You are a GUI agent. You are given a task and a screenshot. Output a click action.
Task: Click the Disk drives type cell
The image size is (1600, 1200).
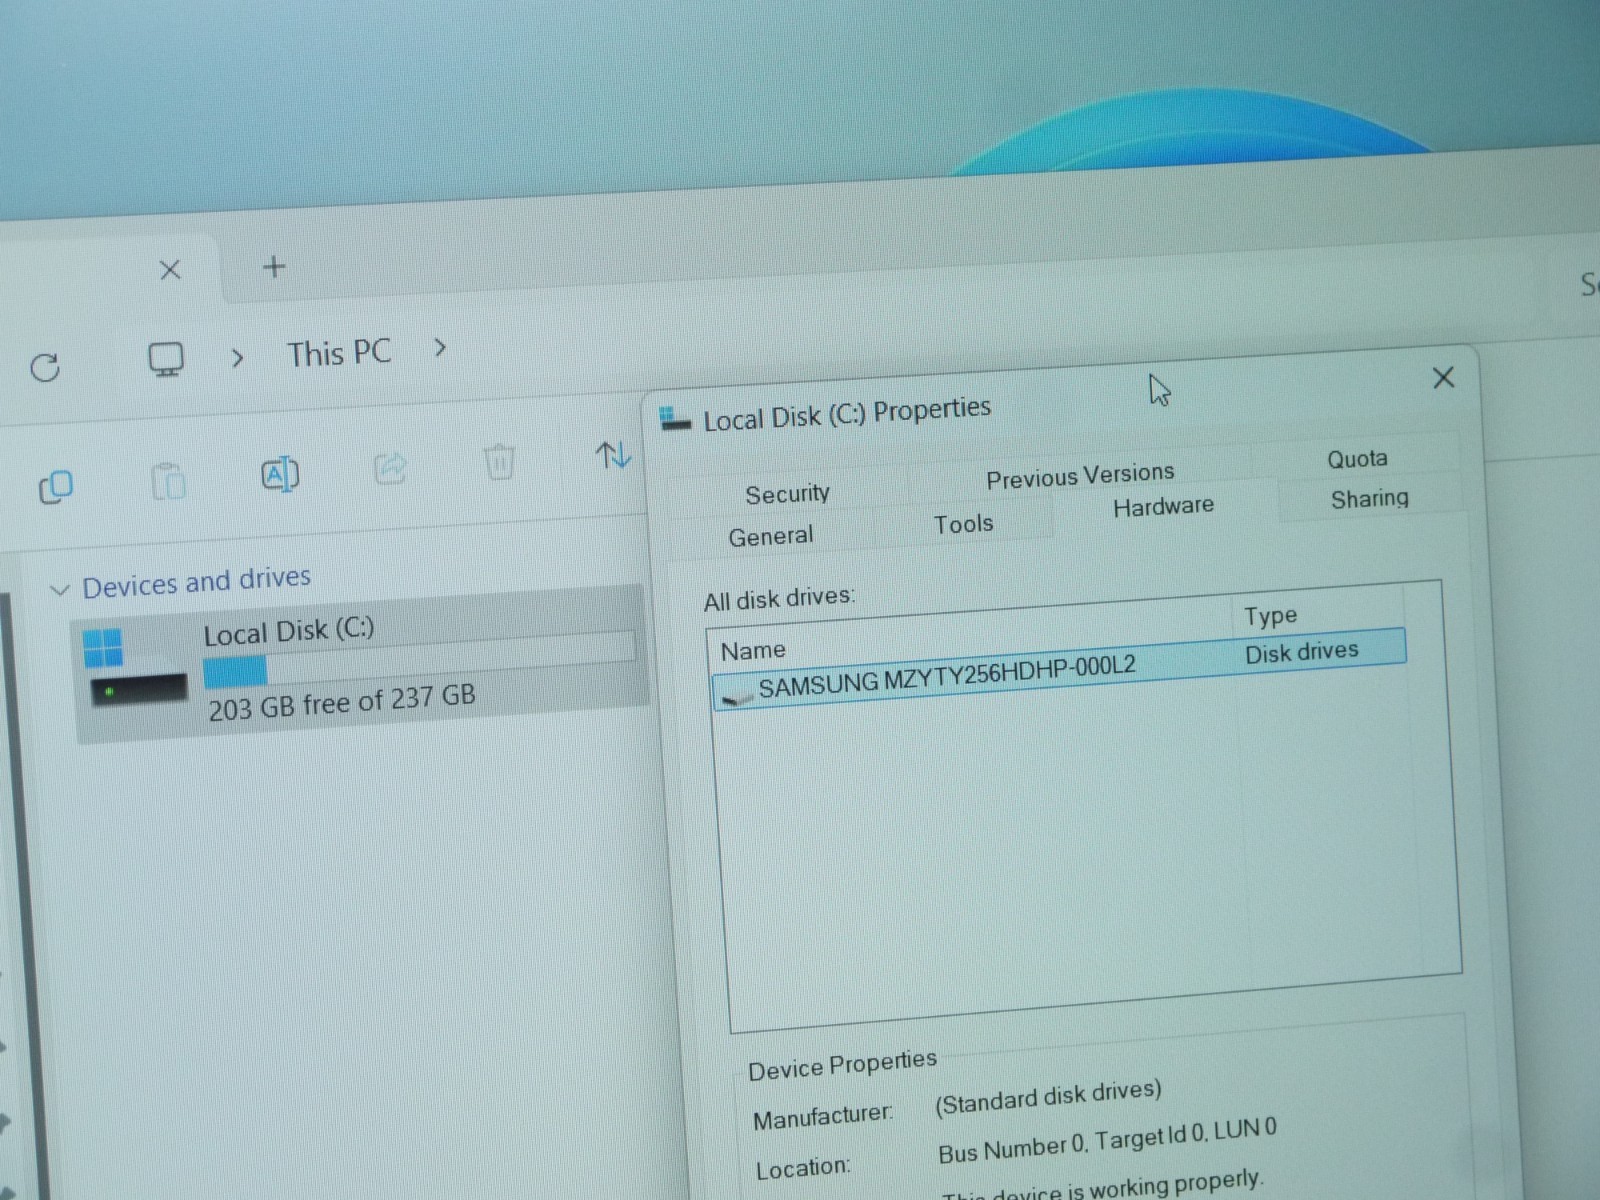pos(1301,652)
